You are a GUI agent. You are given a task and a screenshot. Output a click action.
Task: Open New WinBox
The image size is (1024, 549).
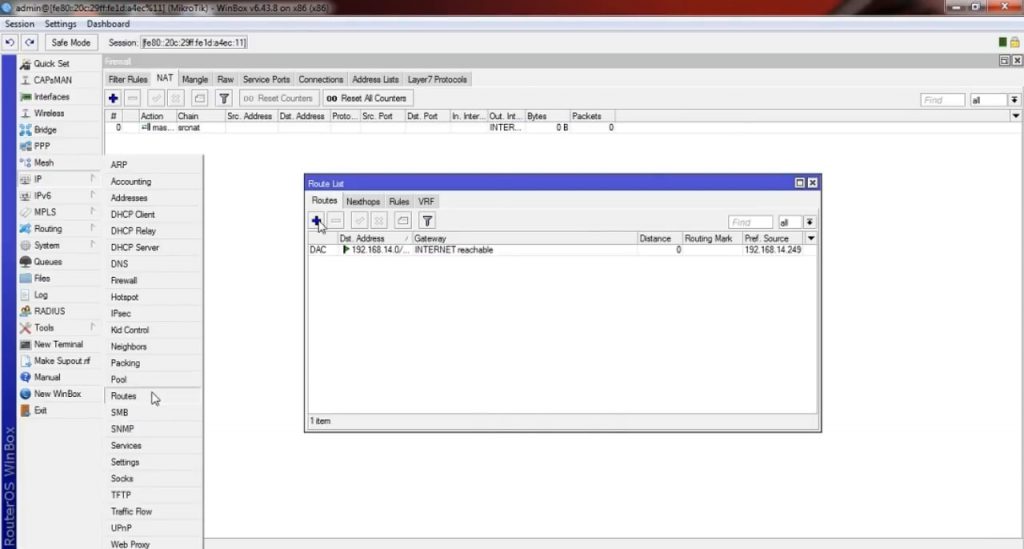pyautogui.click(x=57, y=394)
